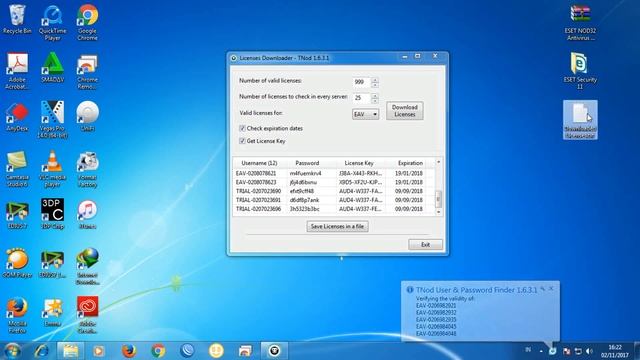Click the Number of valid licenses field

pos(361,82)
